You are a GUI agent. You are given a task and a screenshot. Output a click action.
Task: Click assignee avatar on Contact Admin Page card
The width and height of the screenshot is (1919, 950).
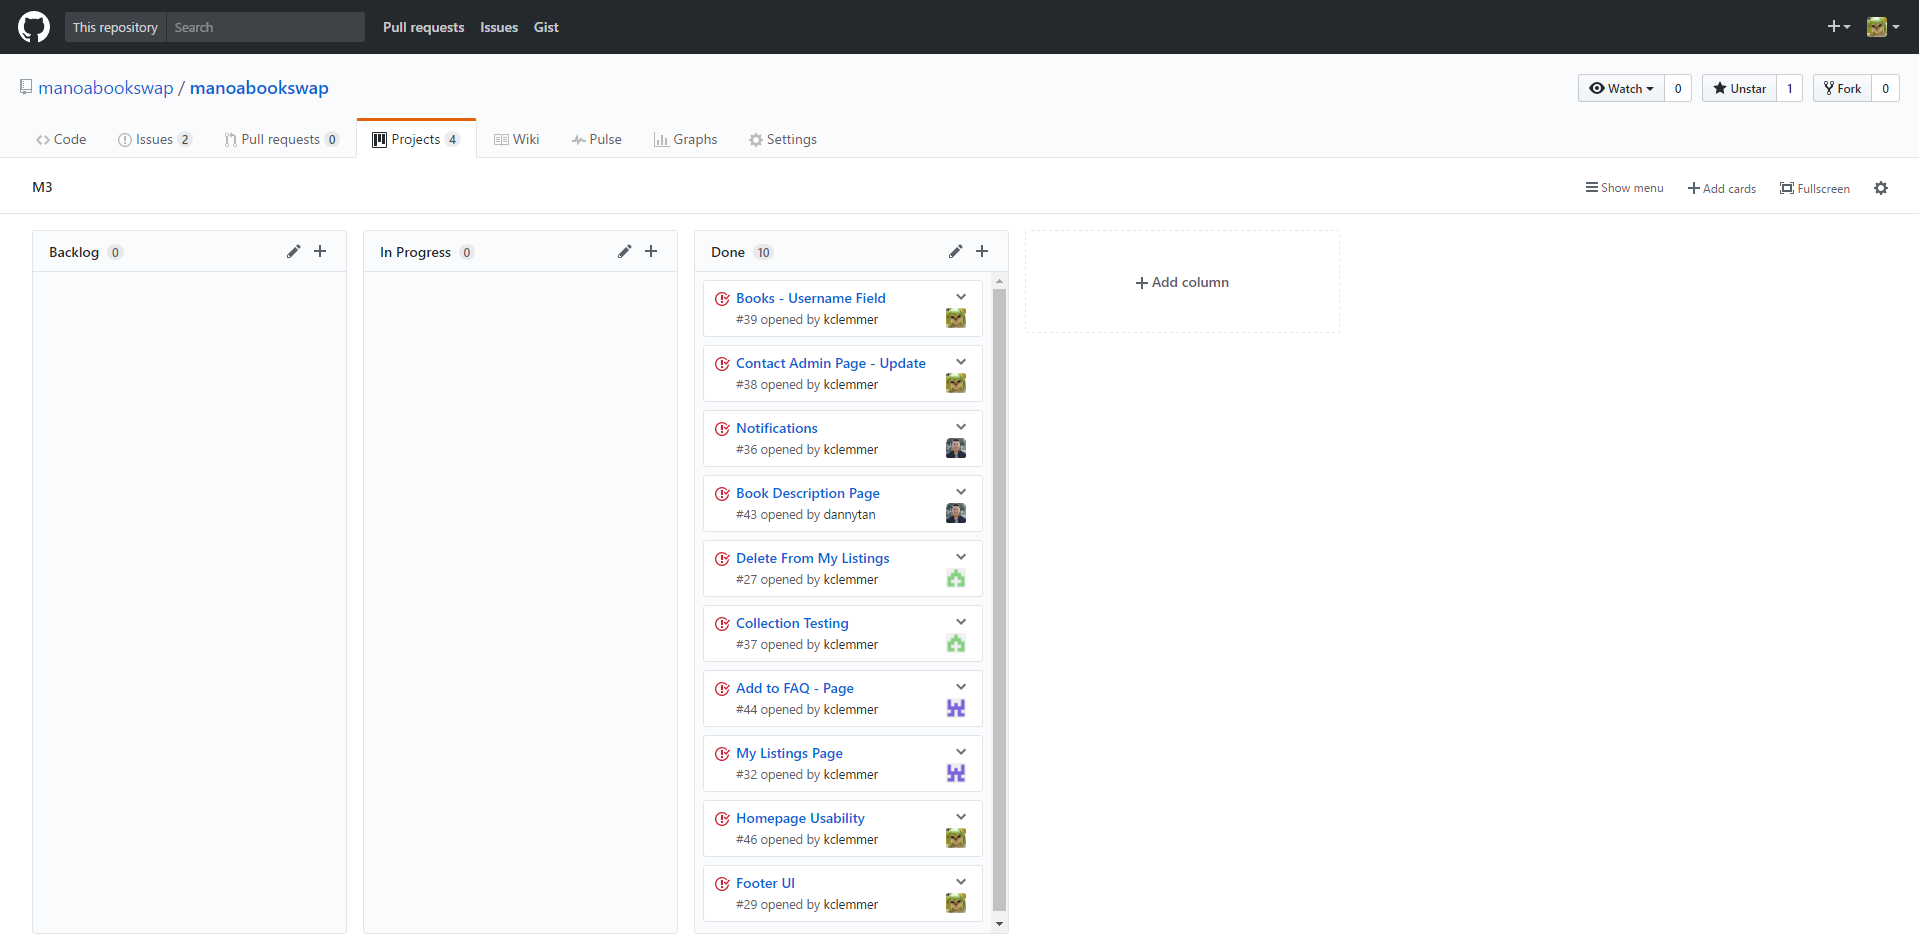pyautogui.click(x=956, y=383)
